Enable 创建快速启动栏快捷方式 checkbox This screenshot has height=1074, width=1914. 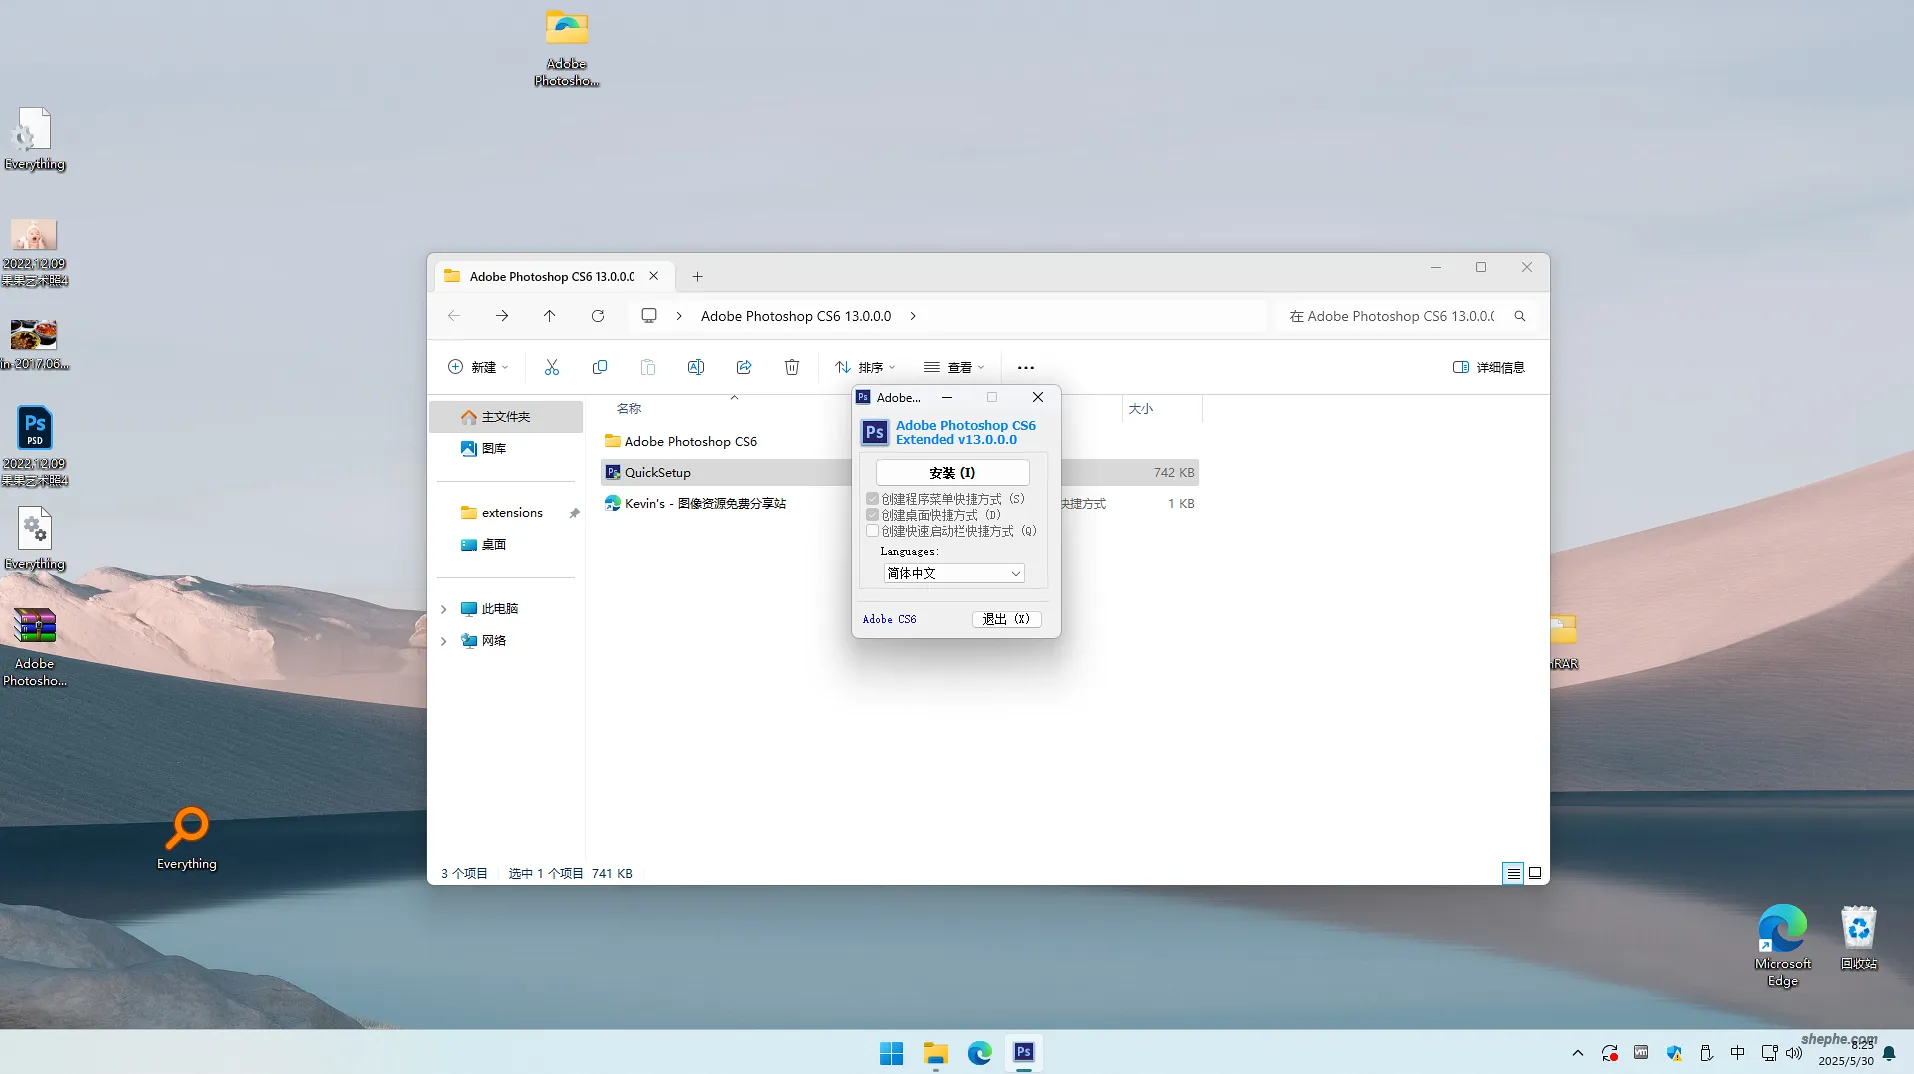coord(873,531)
